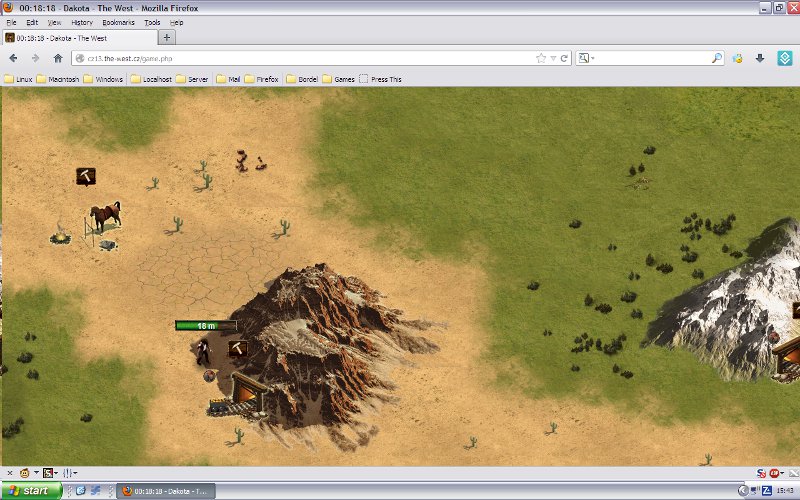Open the File menu
This screenshot has height=500, width=800.
point(11,22)
